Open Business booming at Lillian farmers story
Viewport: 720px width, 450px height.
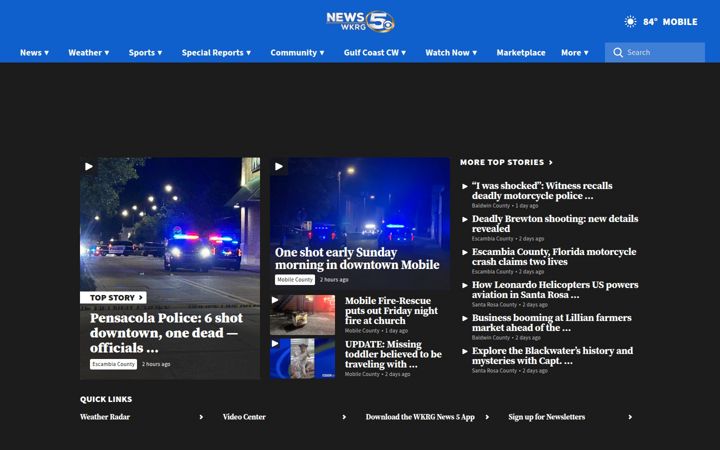[x=551, y=323]
